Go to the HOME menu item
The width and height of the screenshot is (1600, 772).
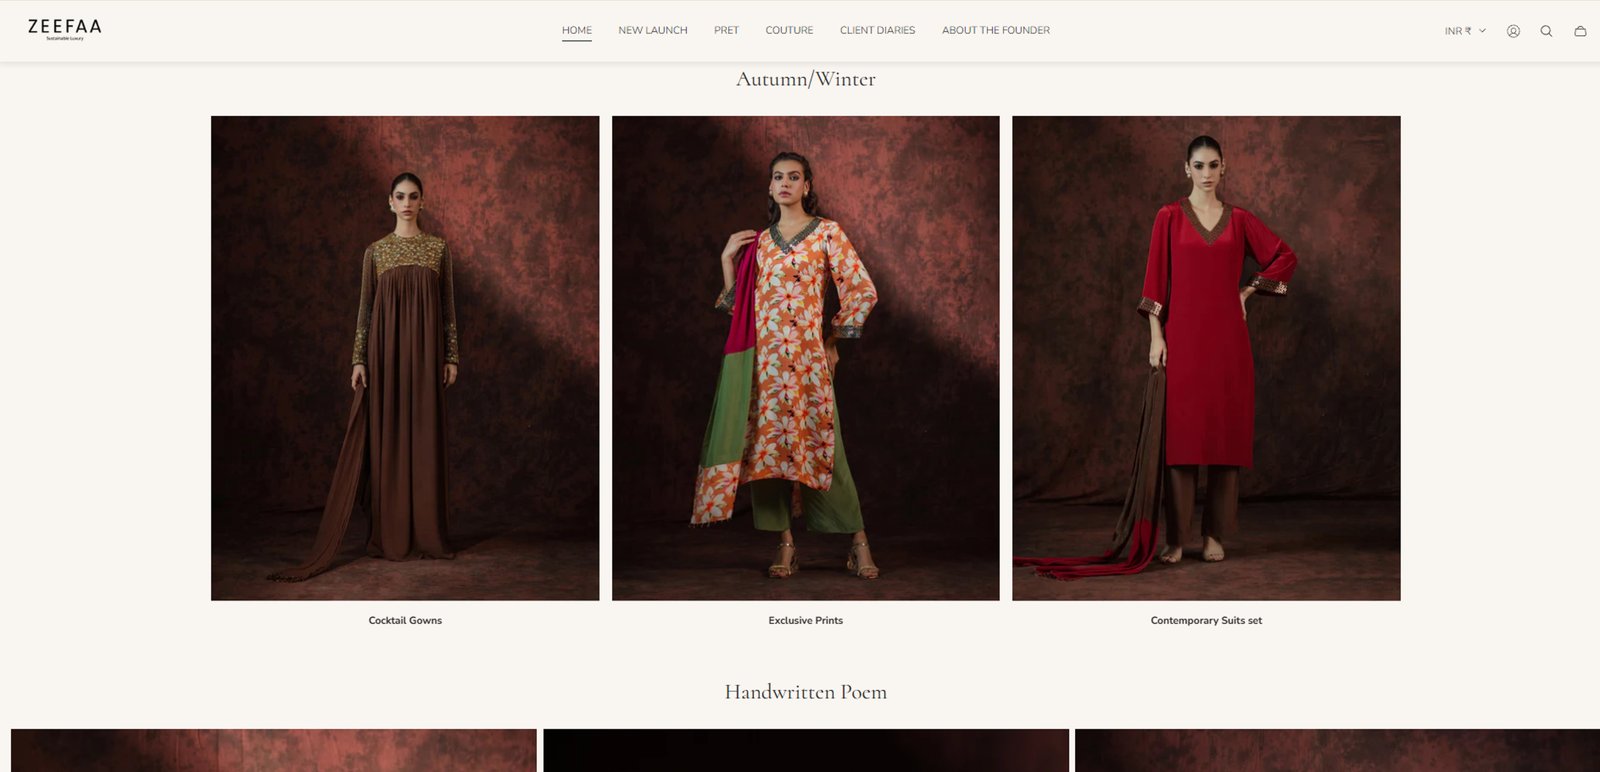coord(576,30)
